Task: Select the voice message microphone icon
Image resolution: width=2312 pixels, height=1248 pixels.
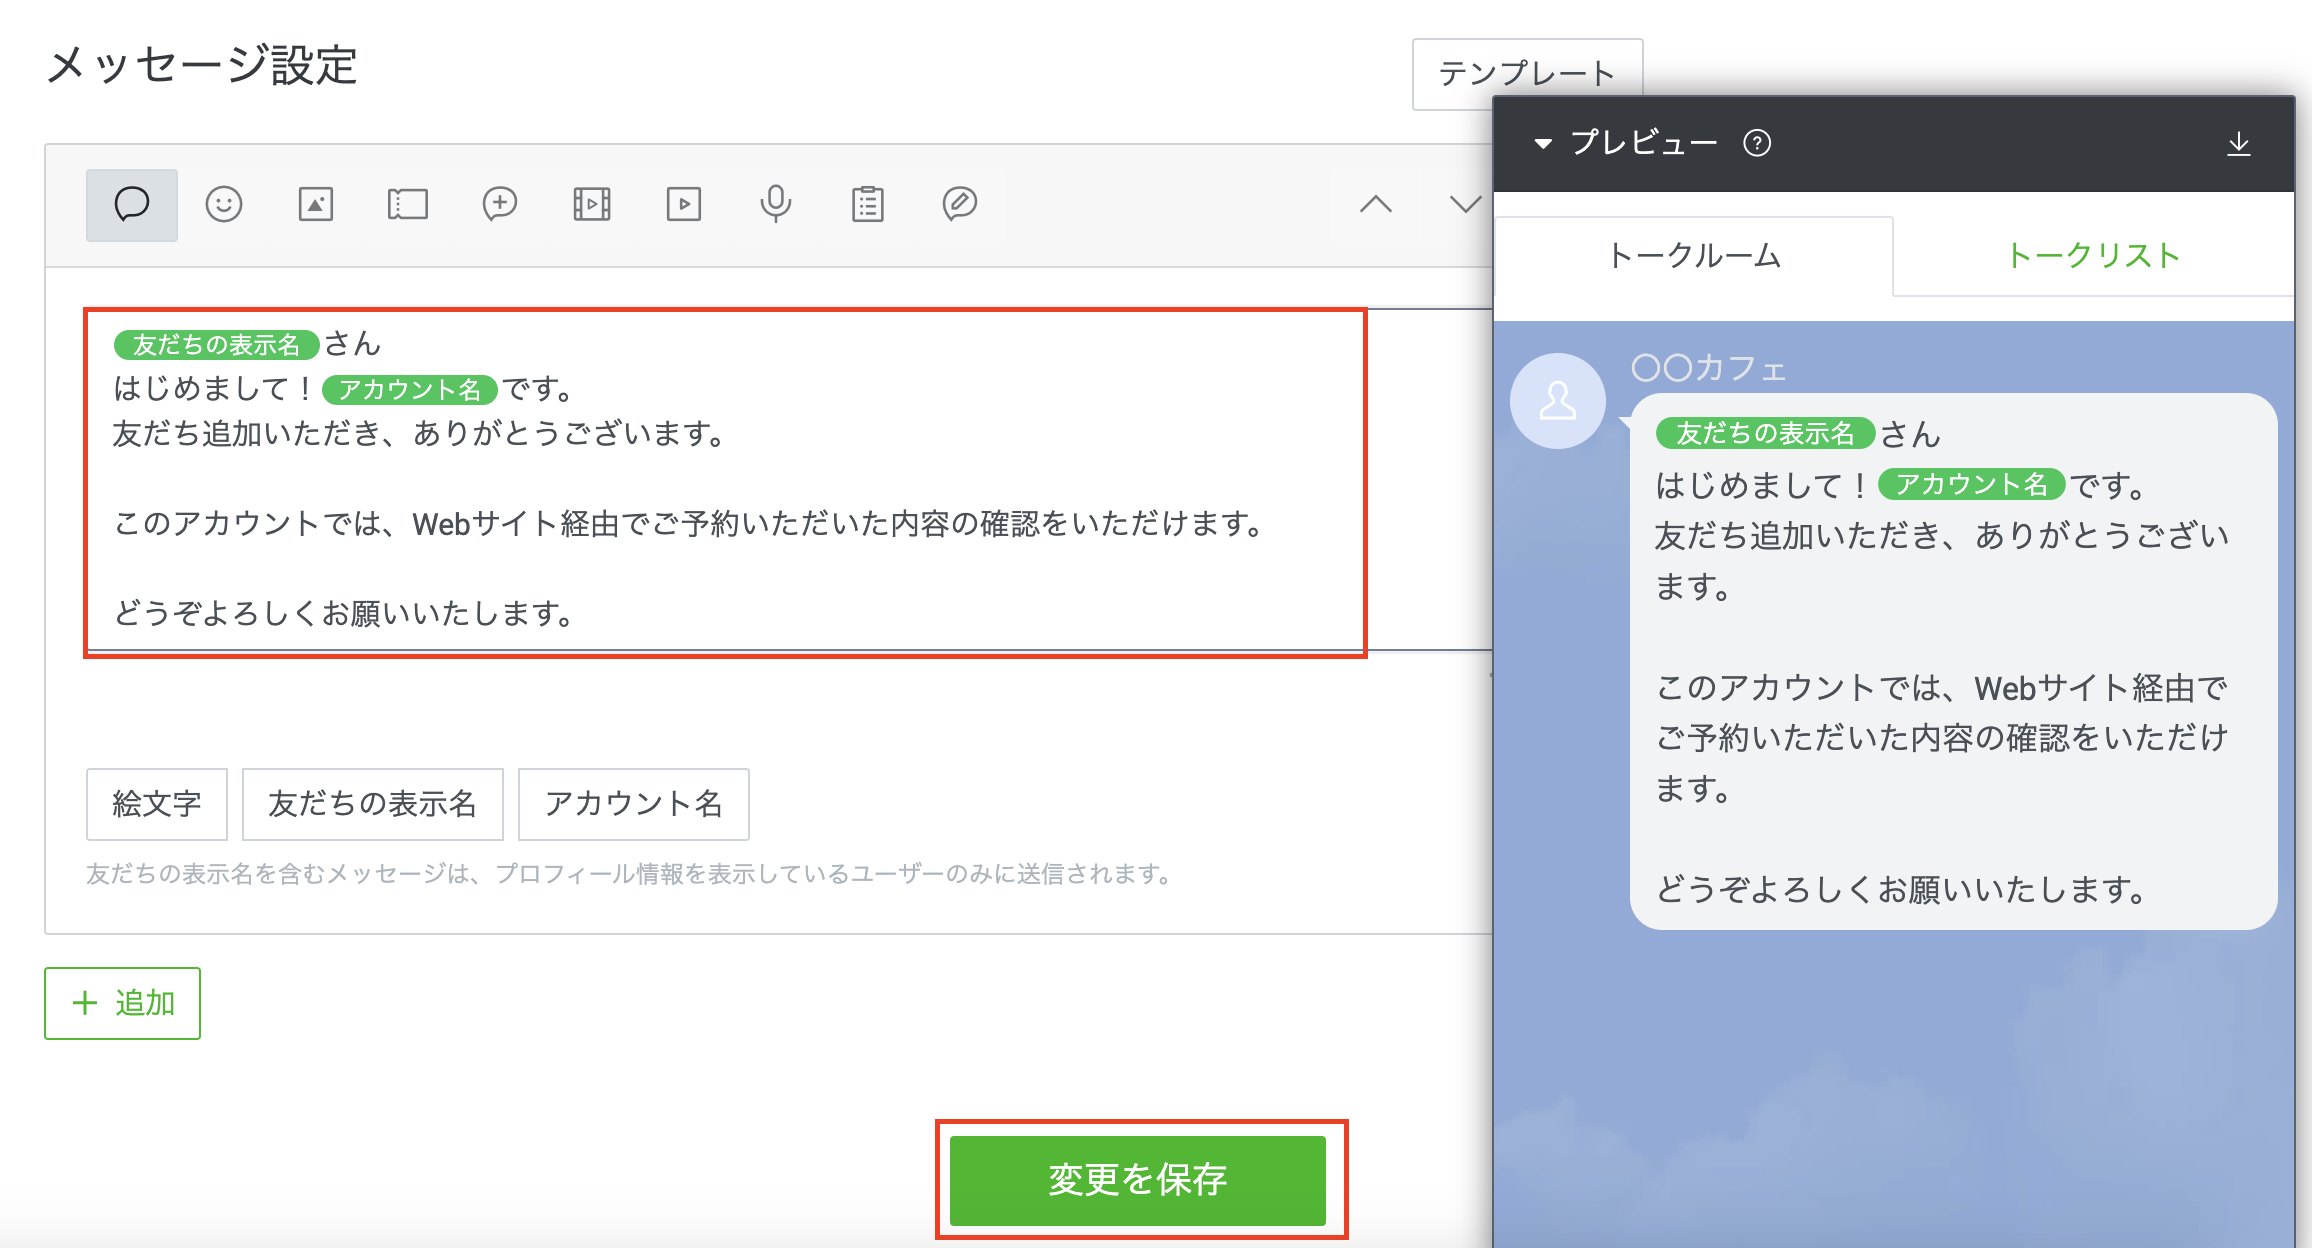Action: (776, 205)
